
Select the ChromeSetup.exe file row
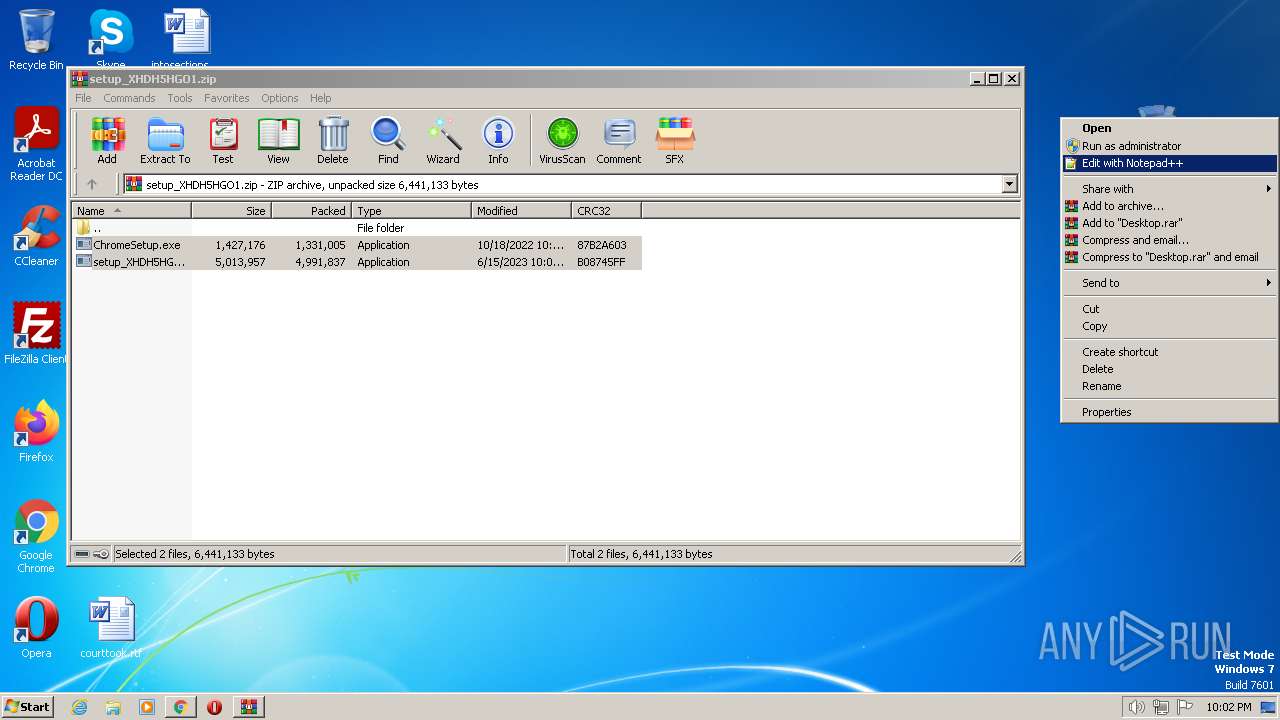pos(357,245)
